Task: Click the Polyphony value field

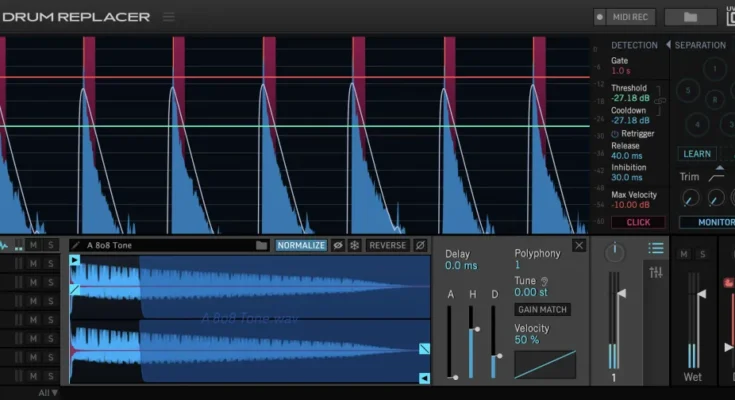Action: 518,266
